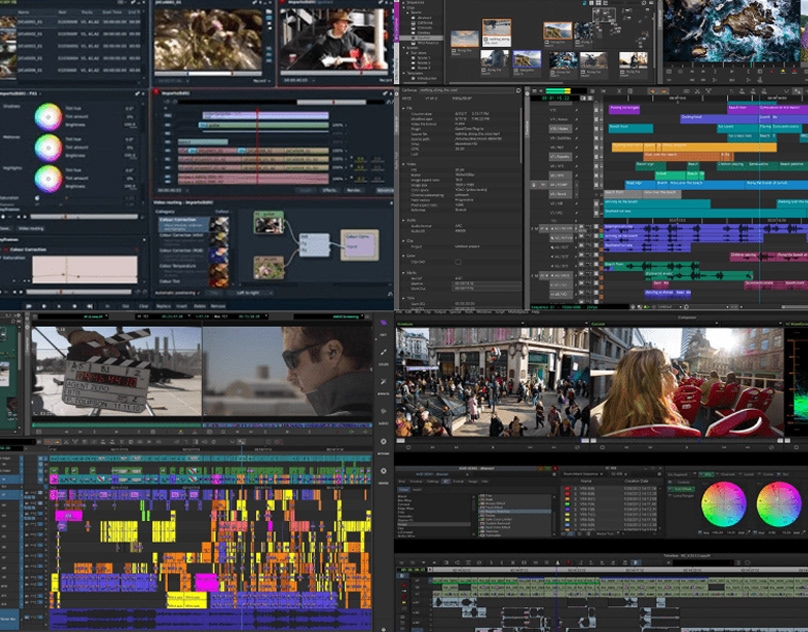Click the Midtones colour wheel

[48, 148]
